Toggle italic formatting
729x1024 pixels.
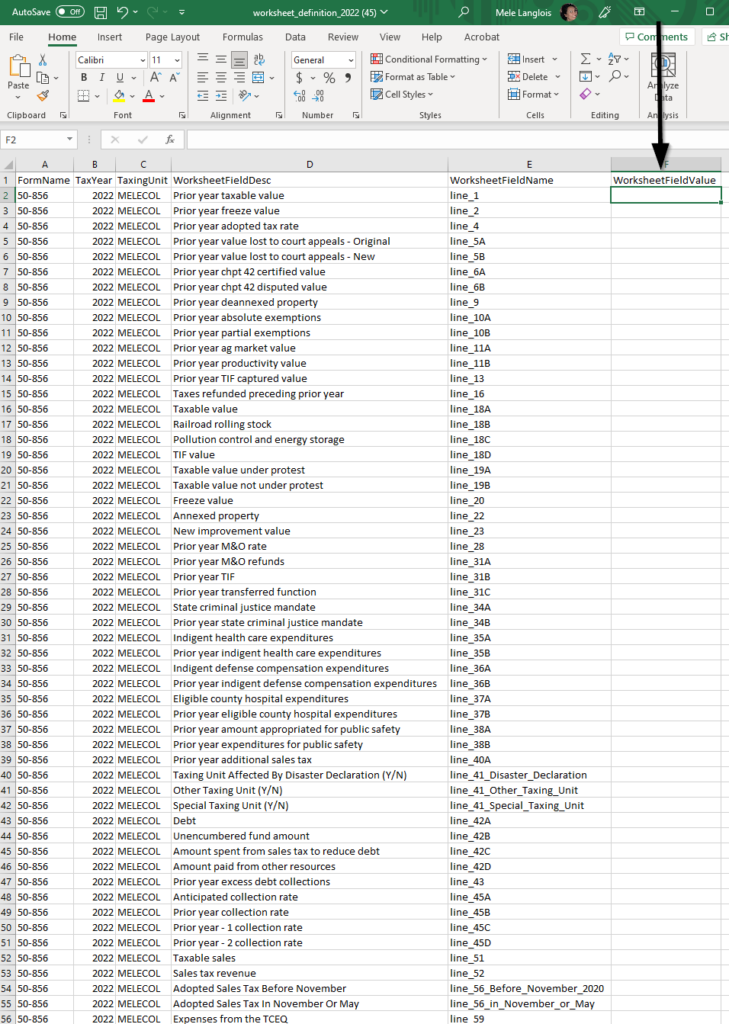(101, 78)
